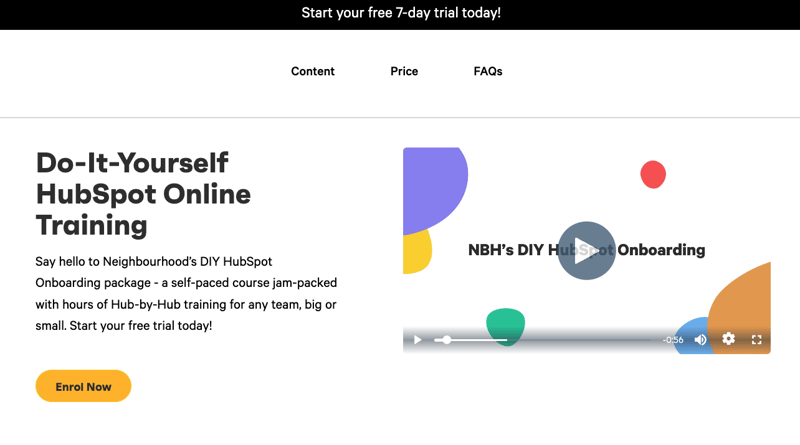The image size is (800, 445).
Task: Click the Enrol Now button
Action: [x=83, y=386]
